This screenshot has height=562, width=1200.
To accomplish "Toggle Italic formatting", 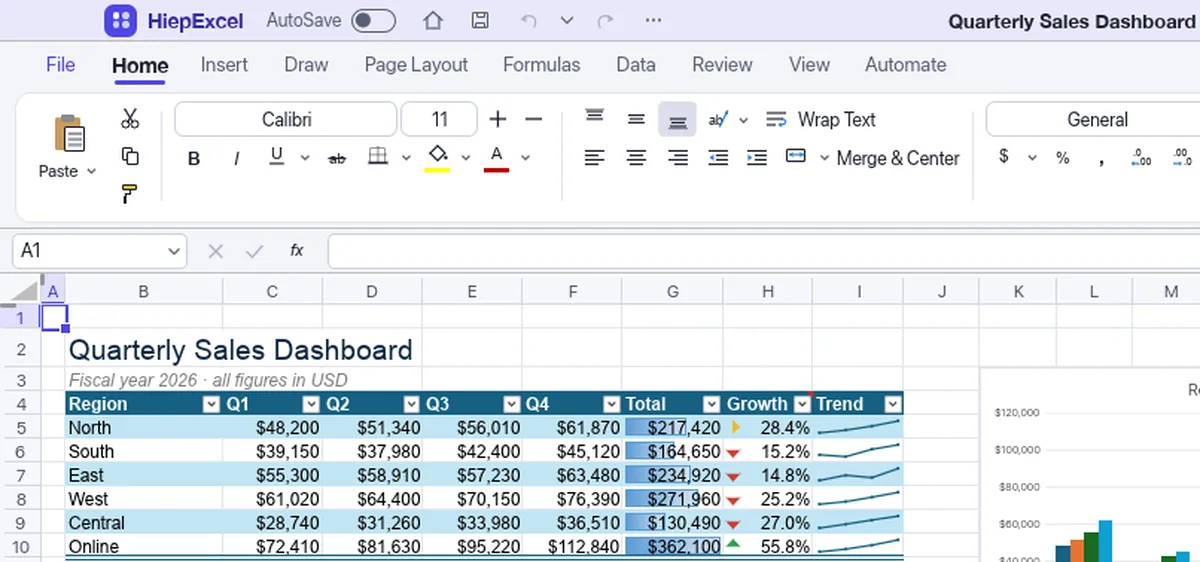I will (x=237, y=158).
